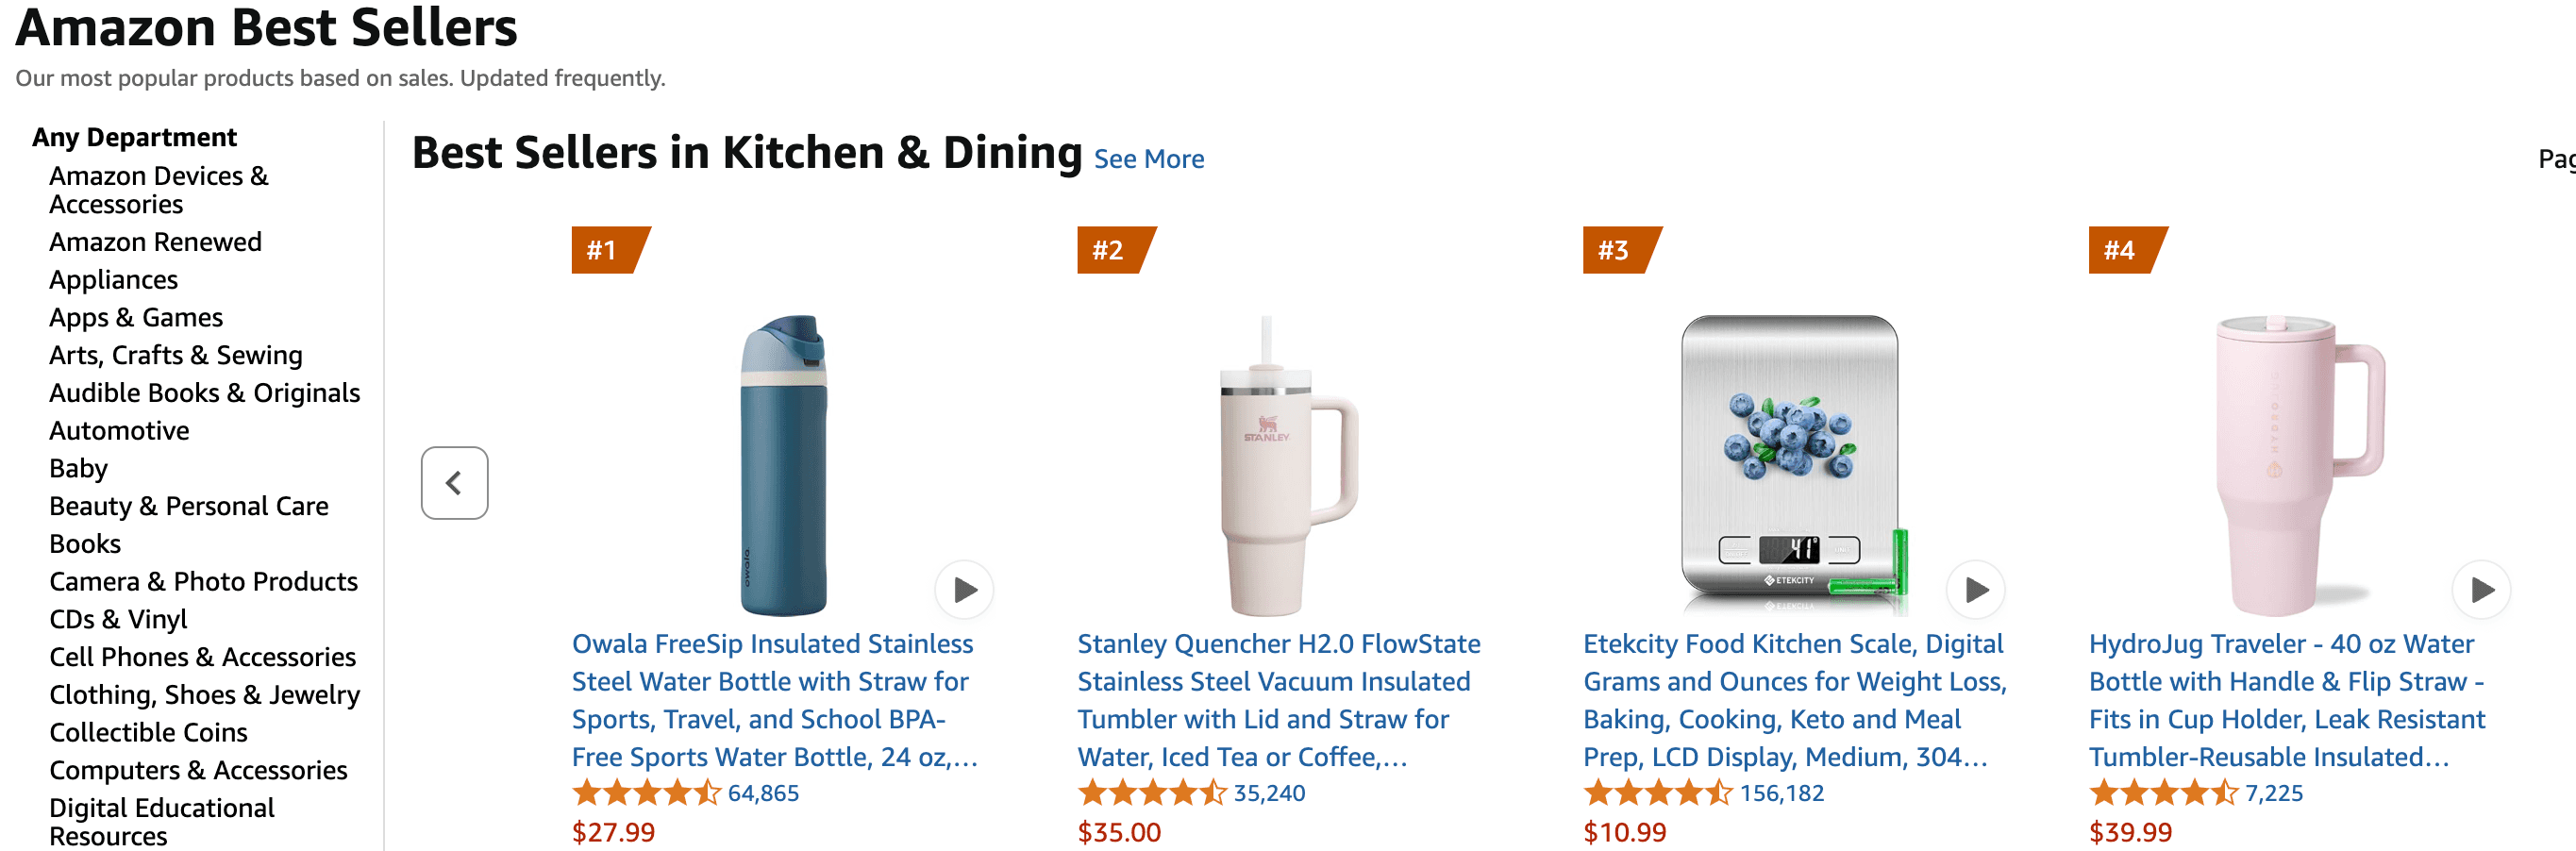2576x851 pixels.
Task: Expand the Books department category
Action: click(85, 543)
